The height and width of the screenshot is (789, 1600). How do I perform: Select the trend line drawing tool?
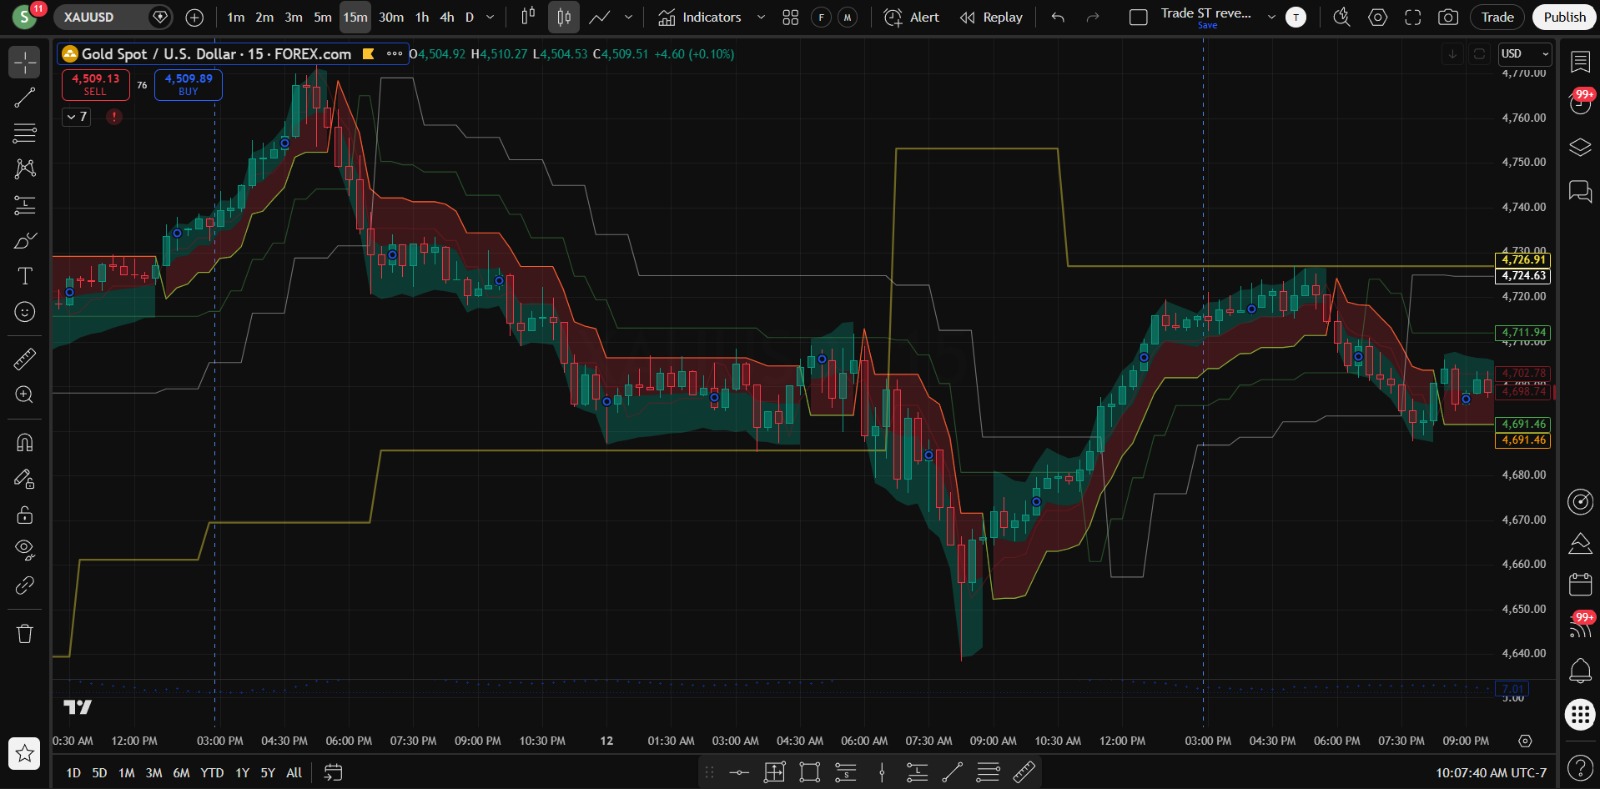click(25, 97)
